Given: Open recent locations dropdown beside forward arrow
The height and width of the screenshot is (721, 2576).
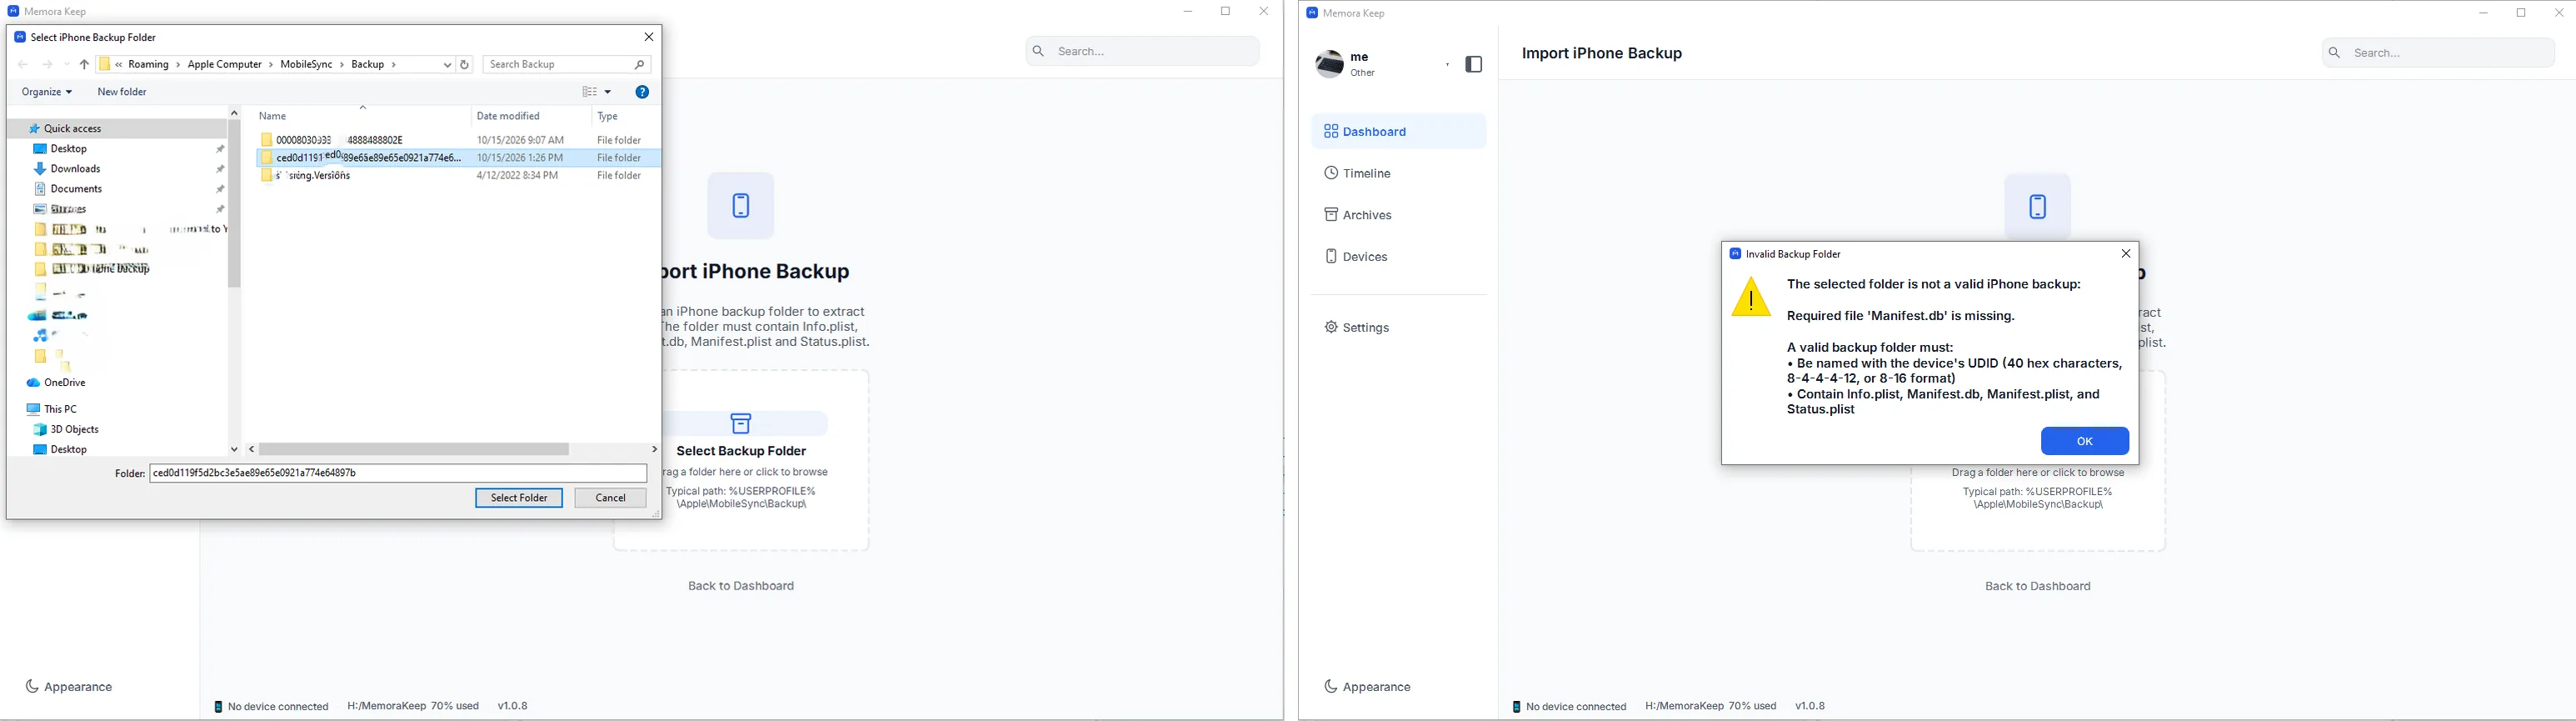Looking at the screenshot, I should point(67,65).
